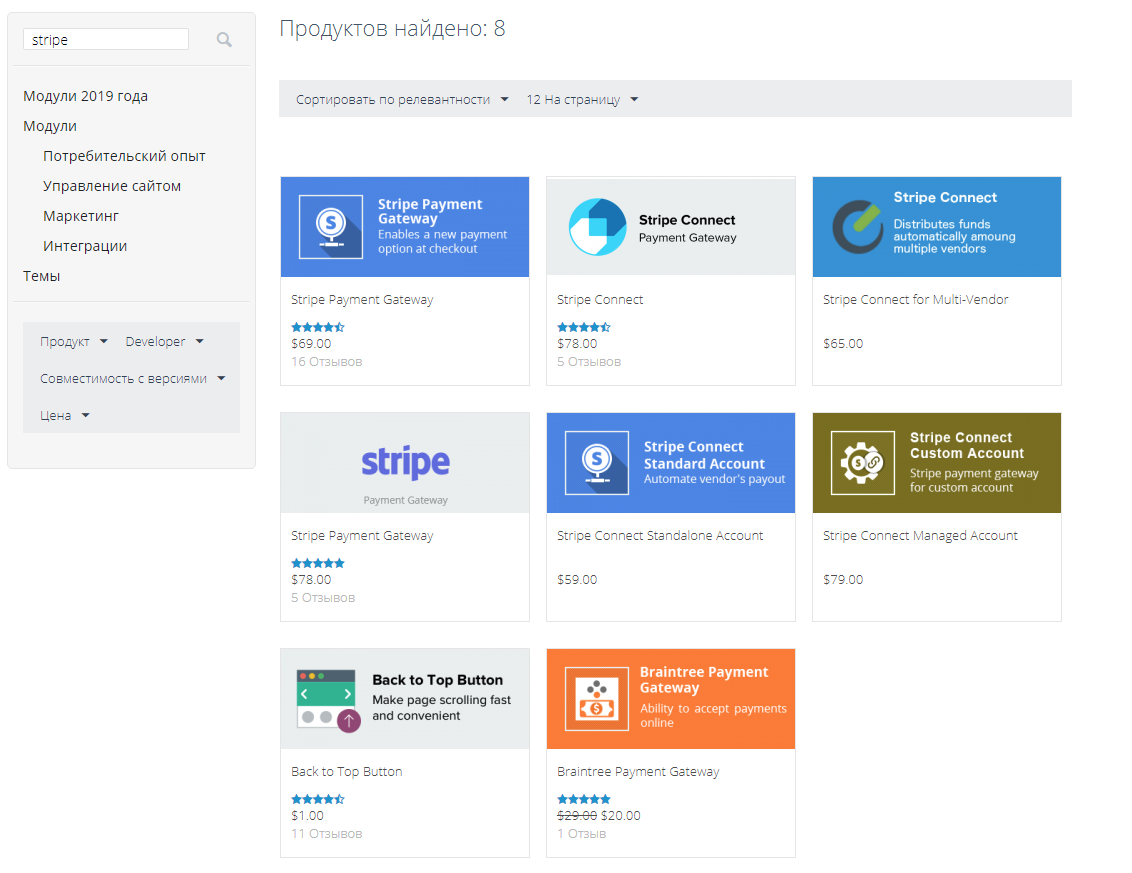Click the star rating above 16 Отзывов
The width and height of the screenshot is (1132, 873).
(x=318, y=327)
